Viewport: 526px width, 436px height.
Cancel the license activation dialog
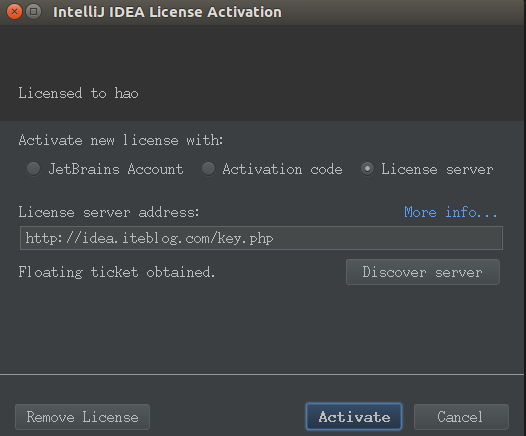461,417
